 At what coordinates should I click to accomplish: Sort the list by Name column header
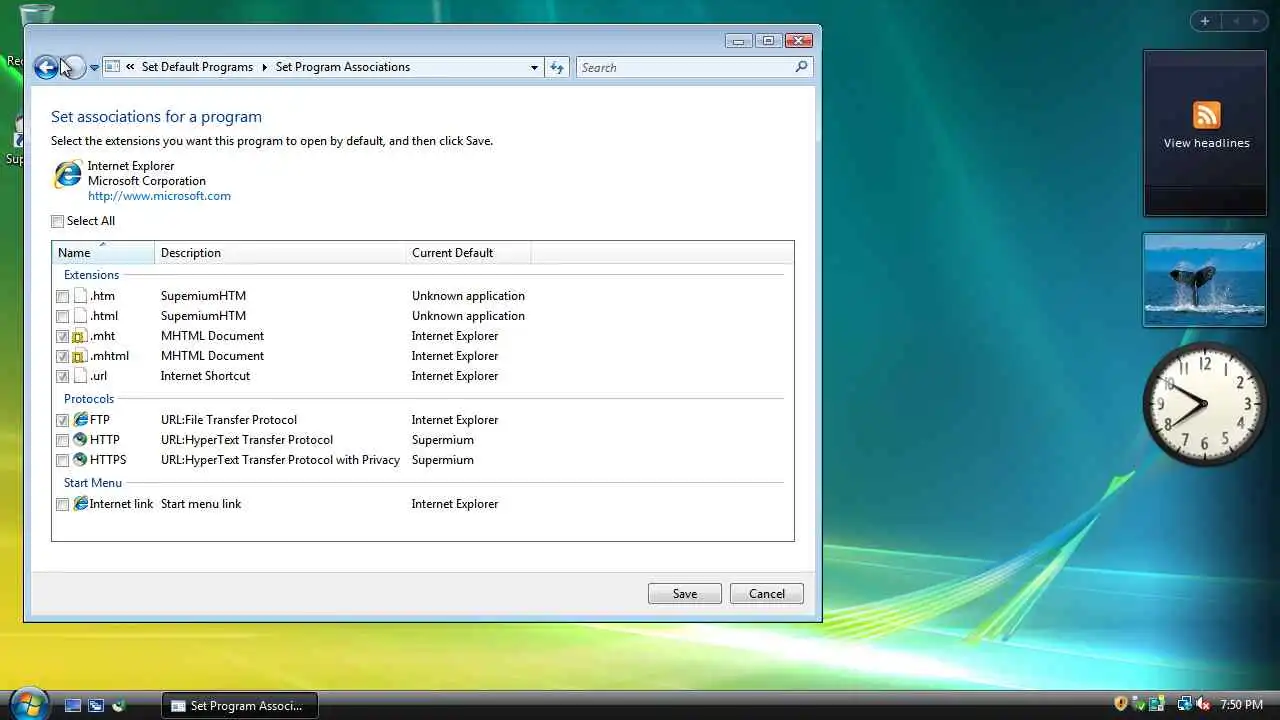coord(103,253)
